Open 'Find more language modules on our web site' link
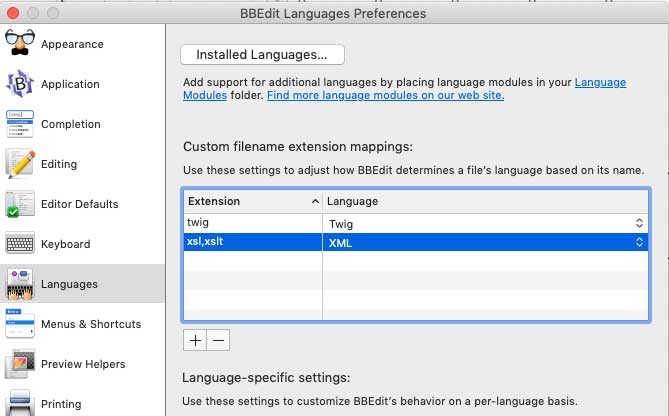Image resolution: width=669 pixels, height=416 pixels. pyautogui.click(x=385, y=95)
